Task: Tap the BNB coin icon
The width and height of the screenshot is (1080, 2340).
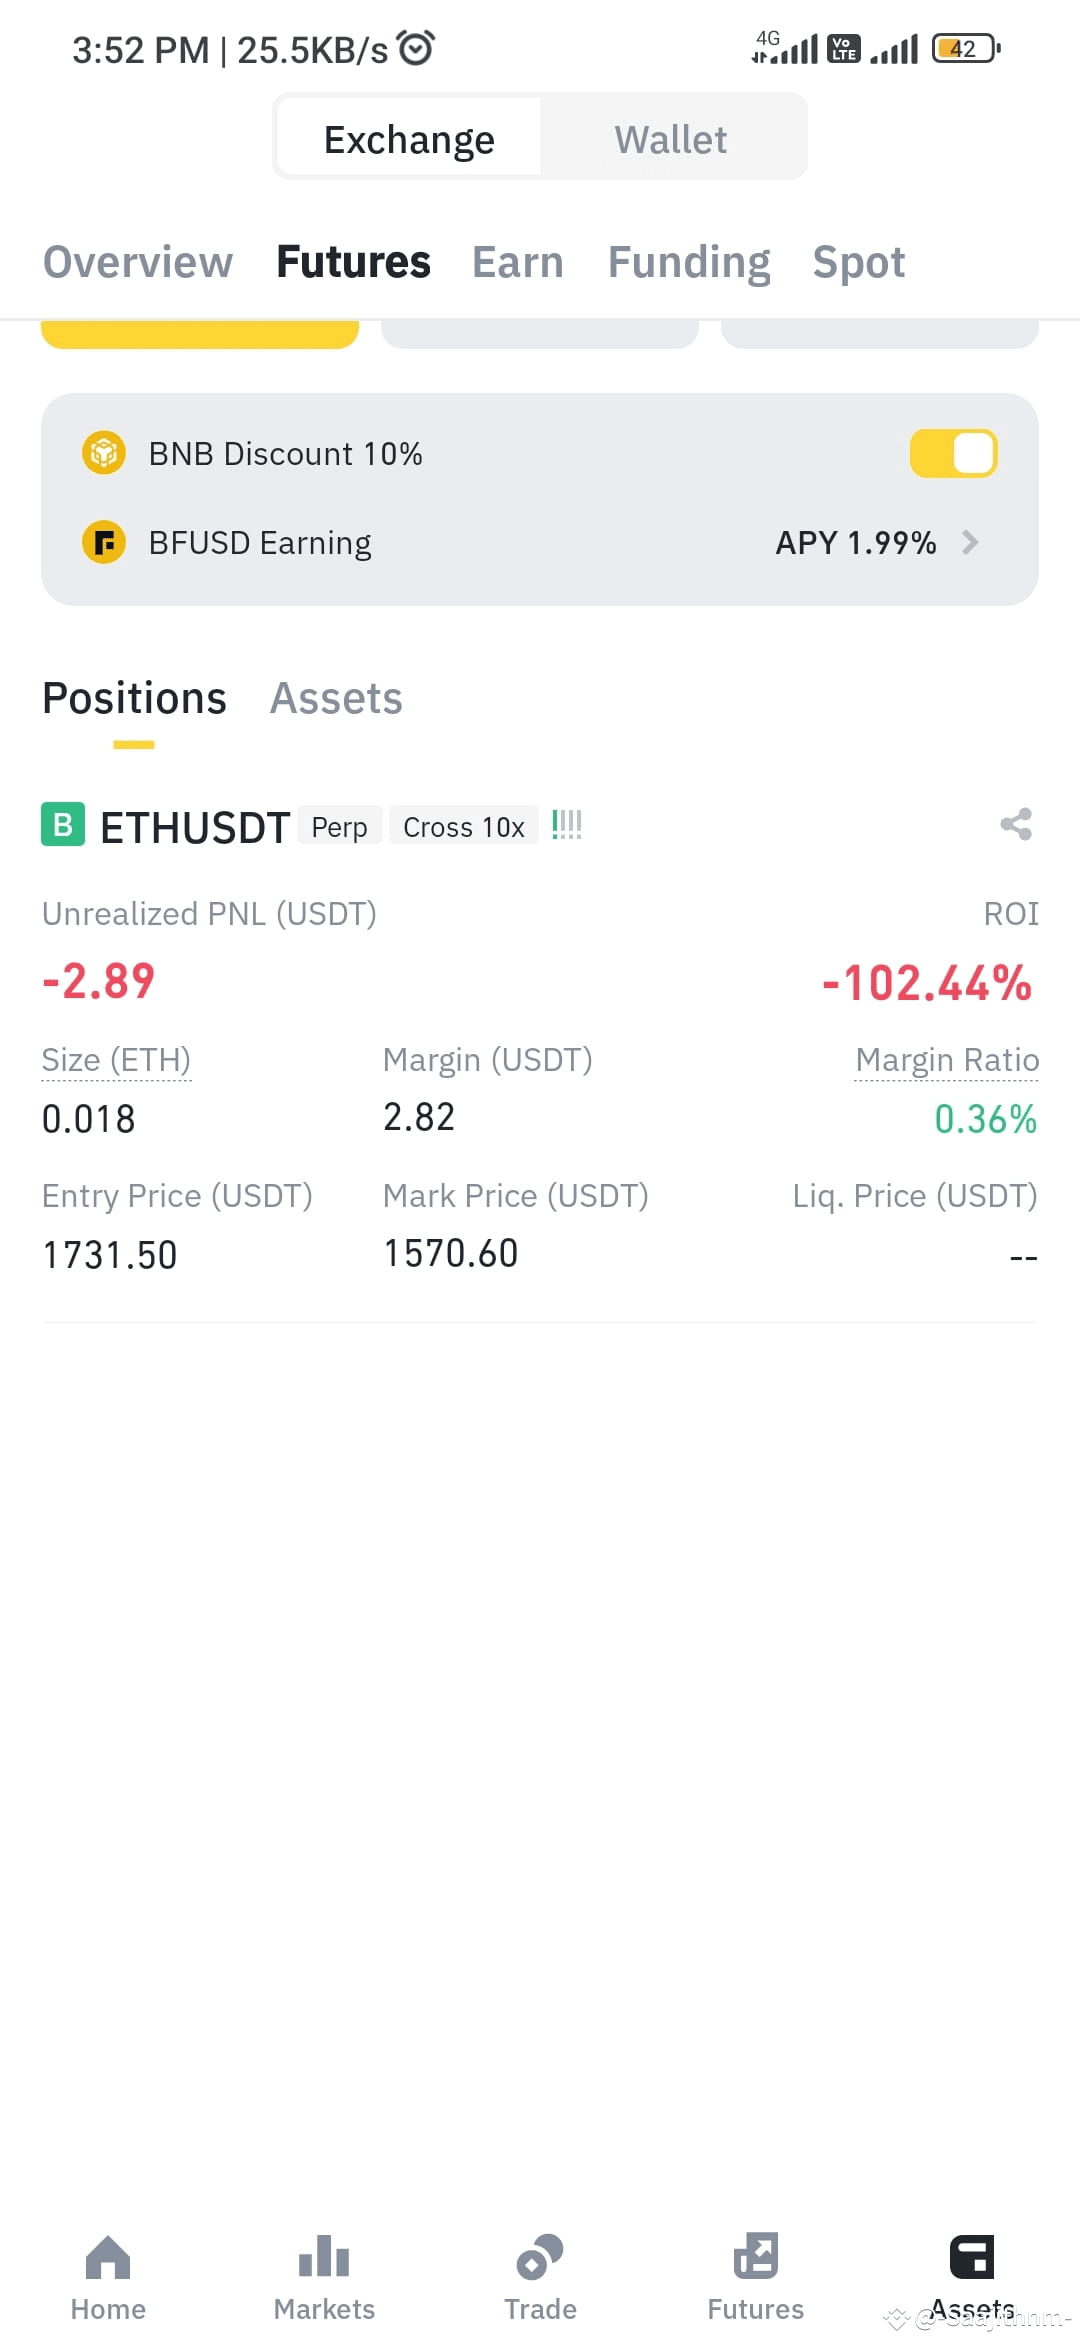Action: tap(103, 453)
